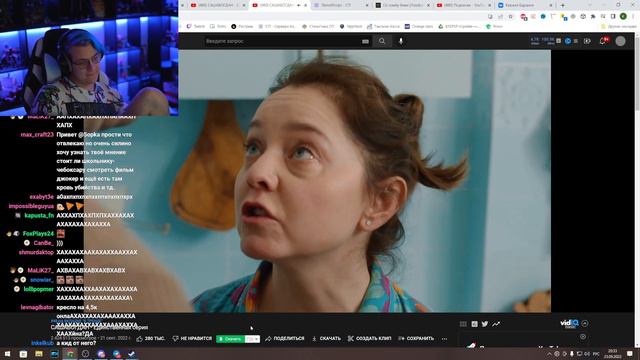Viewport: 640px width, 360px height.
Task: Open the YouTube account avatar menu
Action: click(x=620, y=41)
